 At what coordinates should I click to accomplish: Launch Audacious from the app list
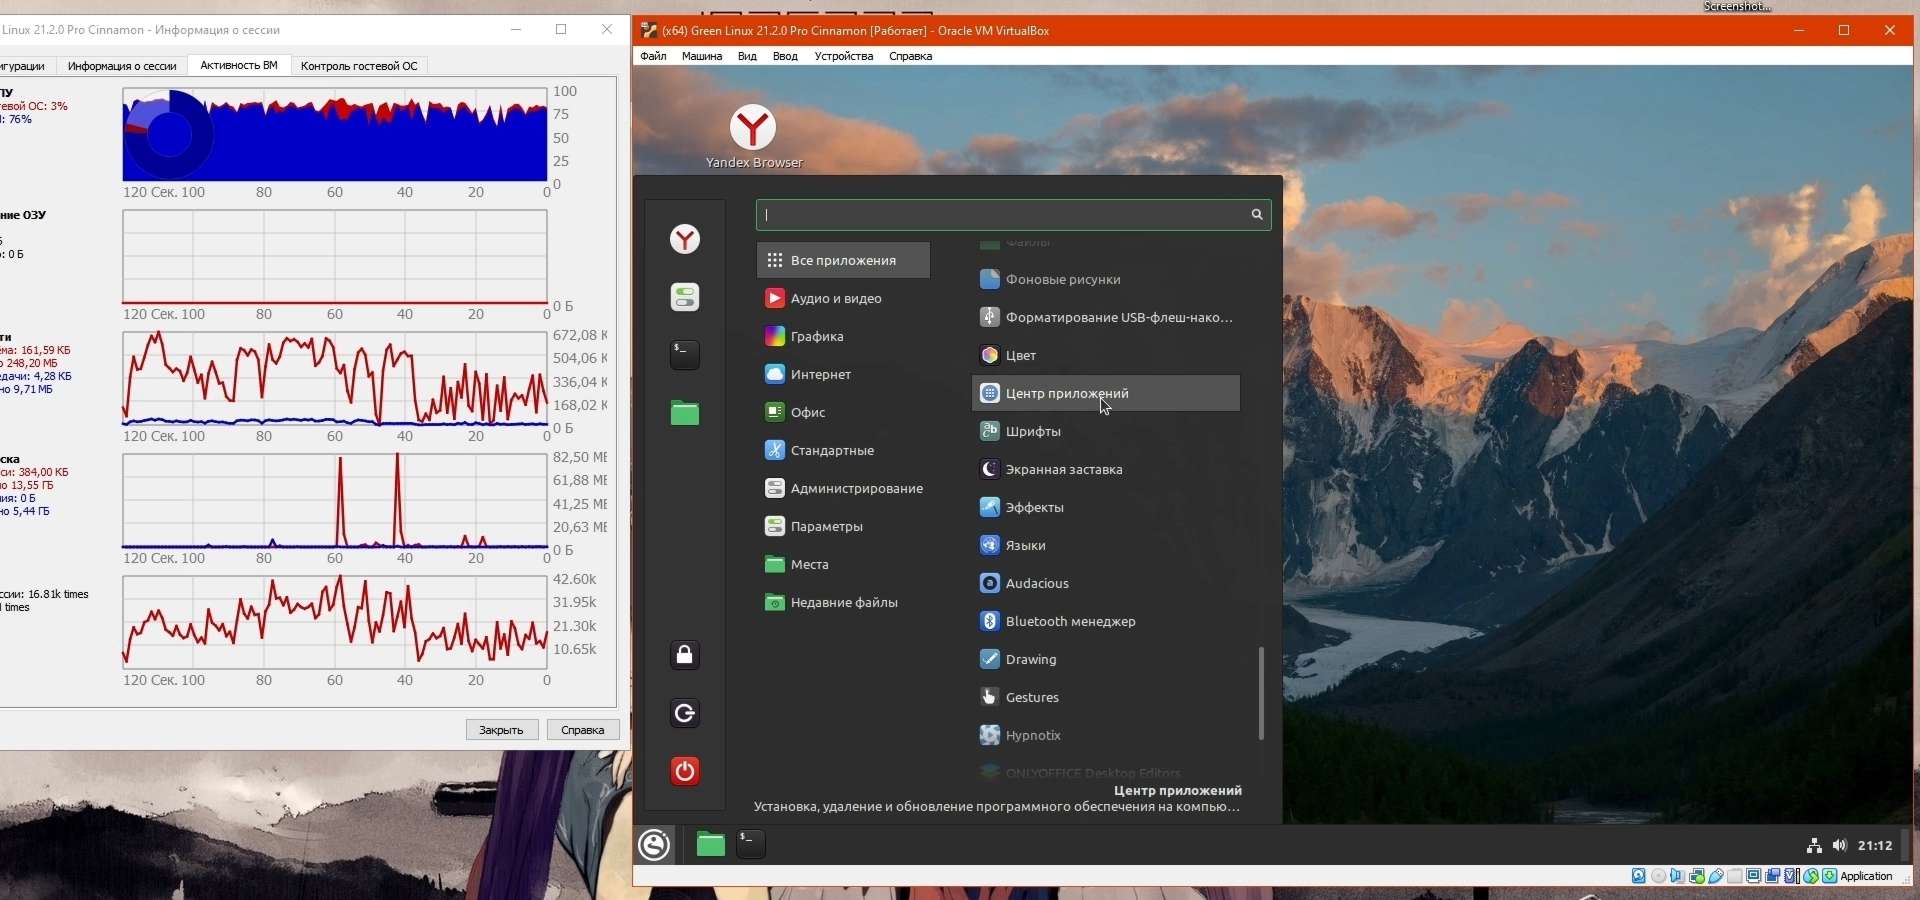[1106, 583]
